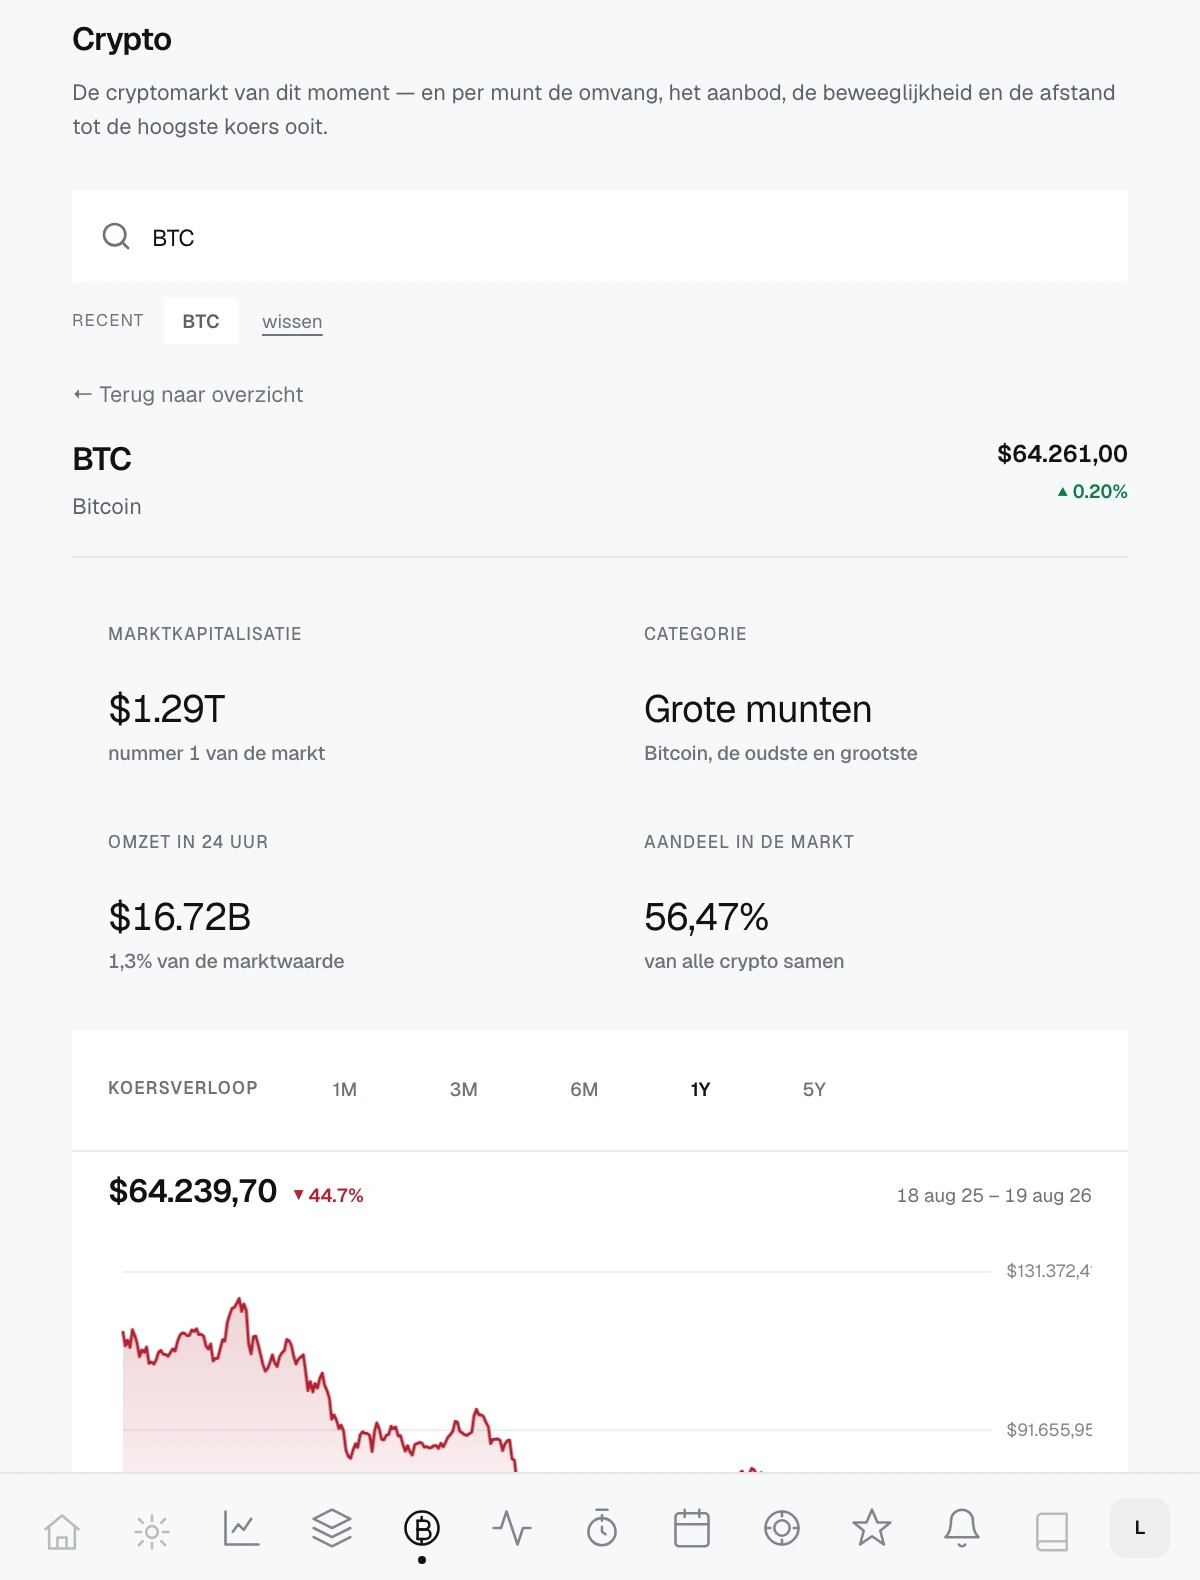
Task: Click the Bitcoin name under ticker
Action: pos(107,507)
